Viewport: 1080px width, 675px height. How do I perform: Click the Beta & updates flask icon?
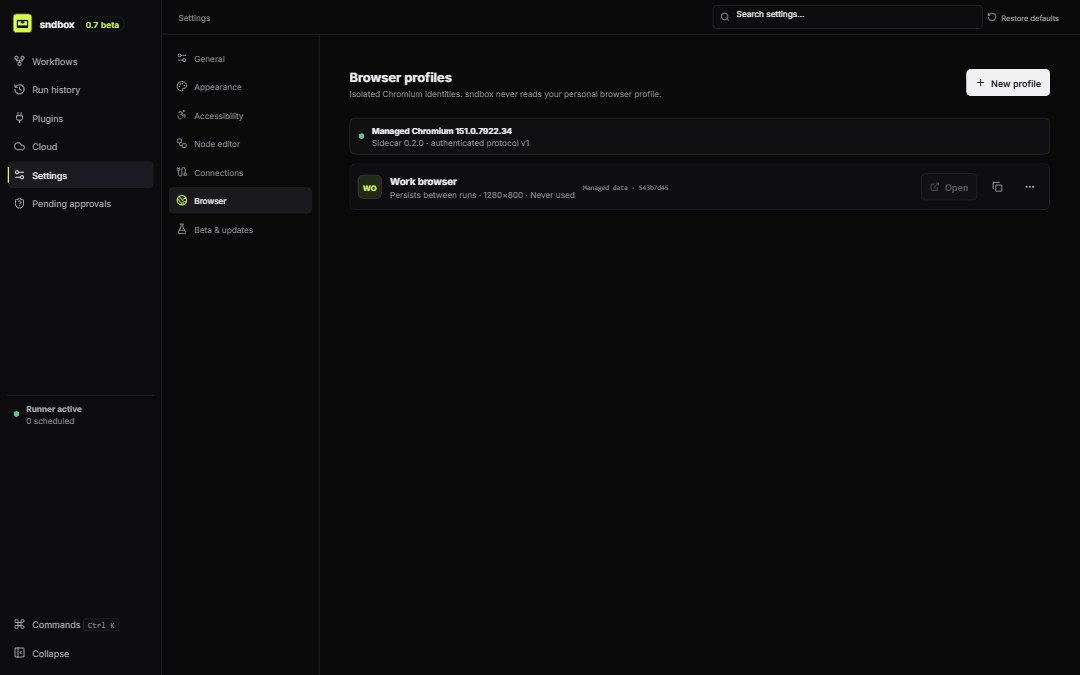click(182, 229)
